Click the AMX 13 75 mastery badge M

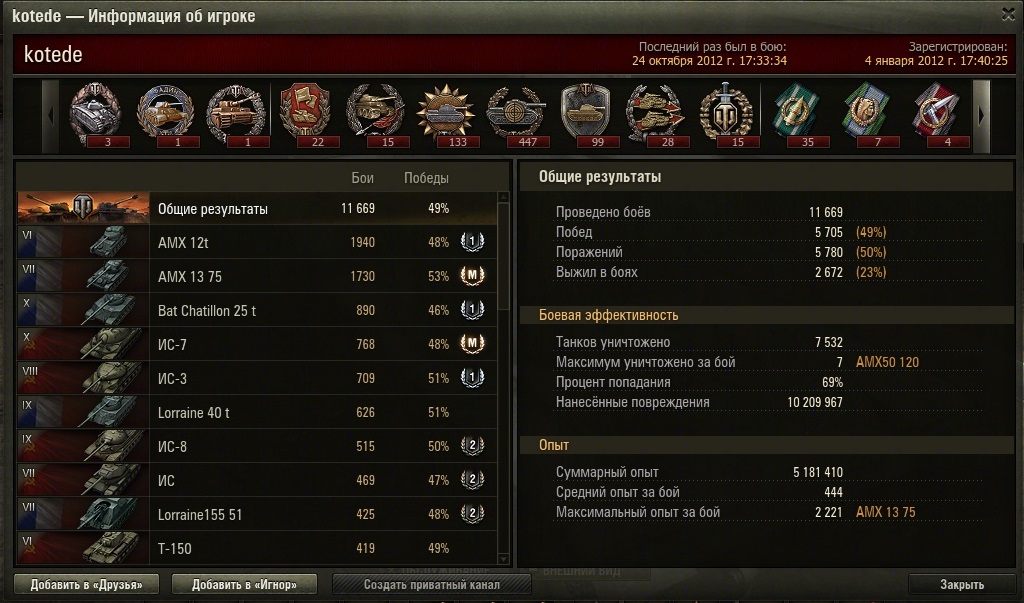(472, 276)
